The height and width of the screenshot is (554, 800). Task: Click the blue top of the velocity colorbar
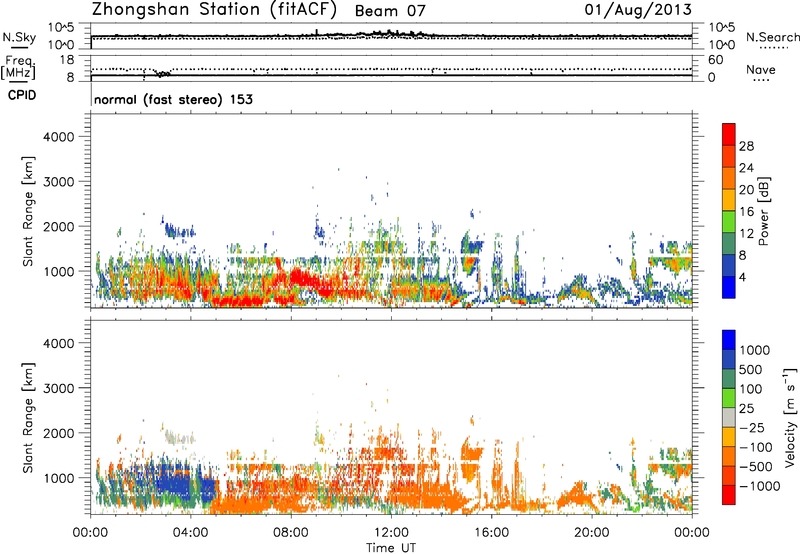(x=729, y=340)
